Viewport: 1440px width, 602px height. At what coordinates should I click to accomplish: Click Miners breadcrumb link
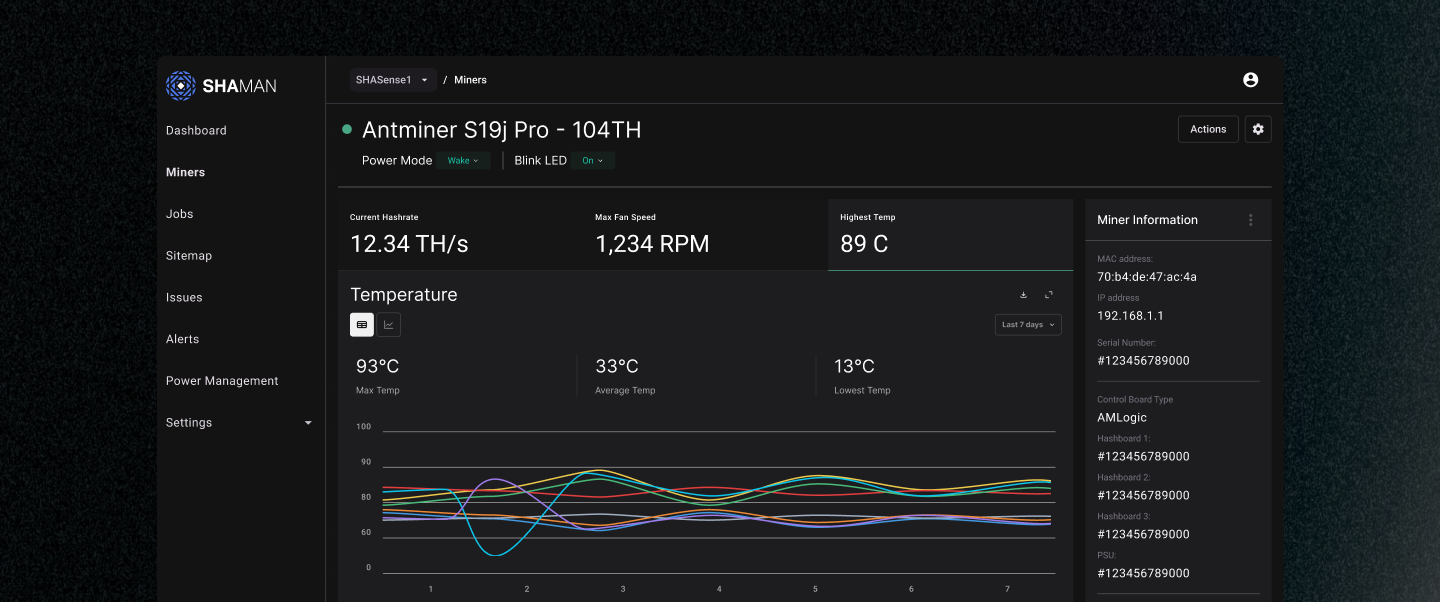(470, 80)
